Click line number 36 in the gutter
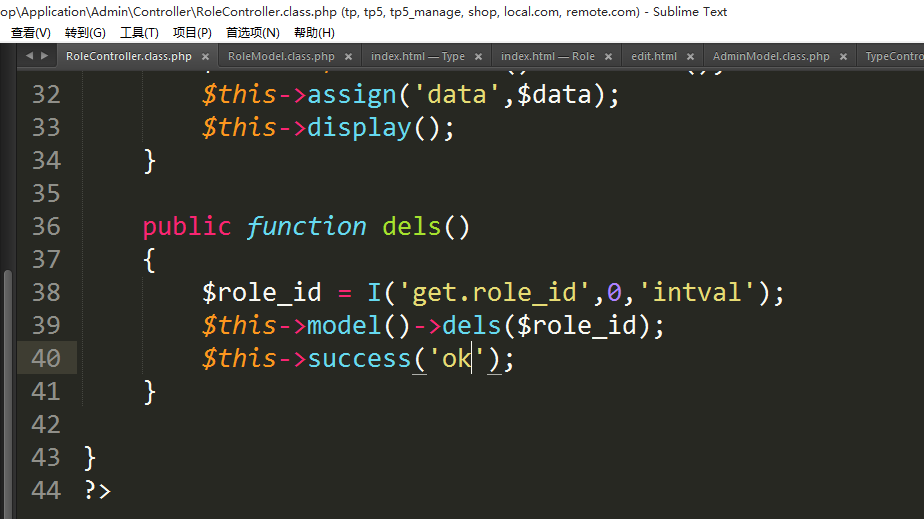The image size is (924, 519). 46,226
